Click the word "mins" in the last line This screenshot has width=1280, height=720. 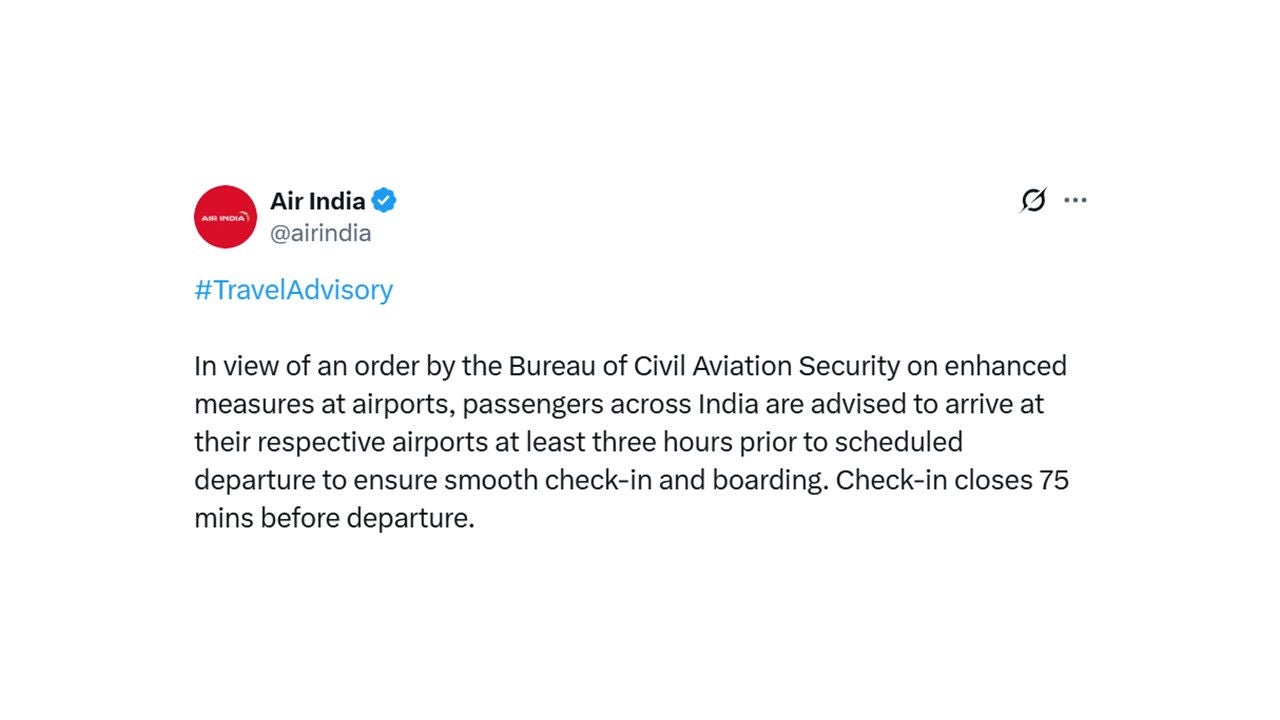tap(223, 518)
